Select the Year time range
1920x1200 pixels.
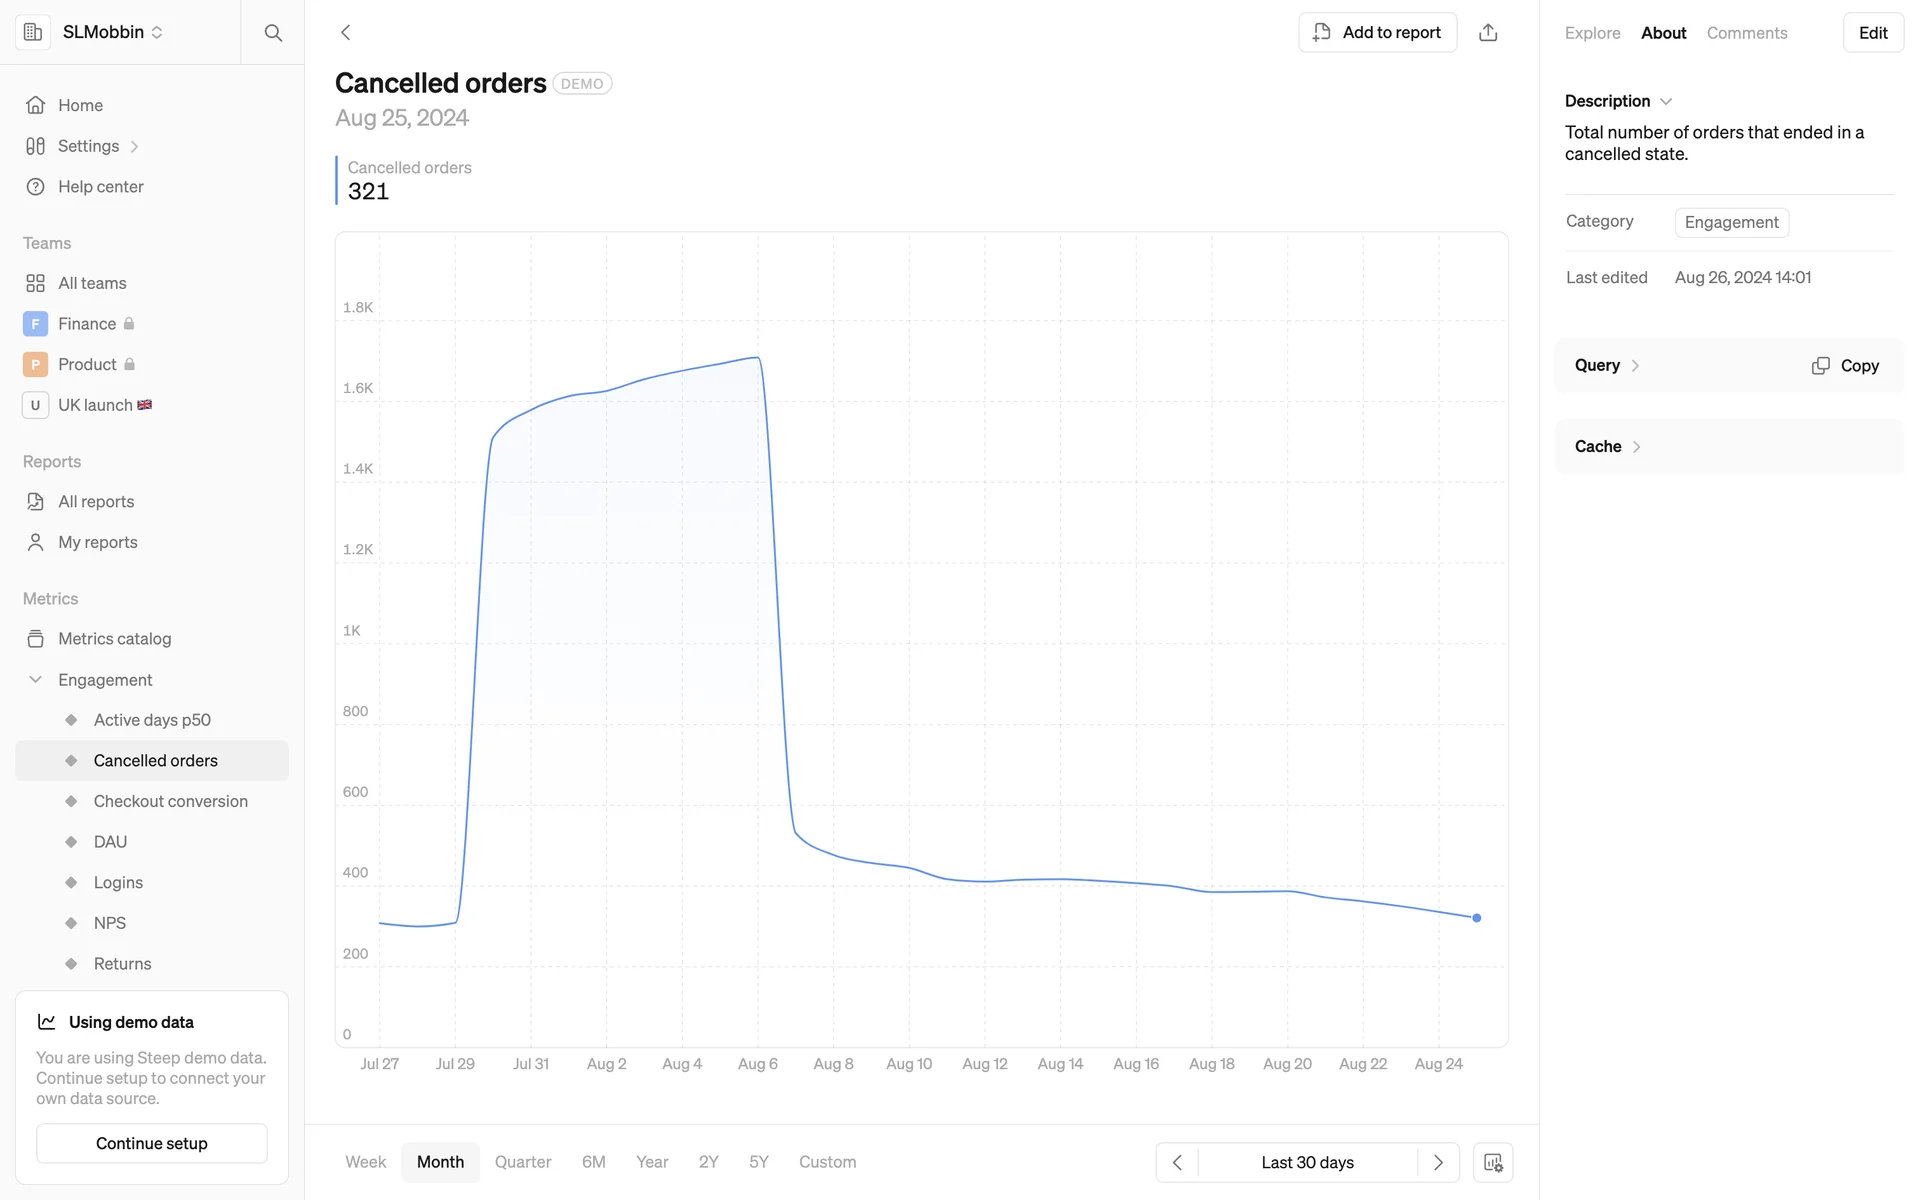(x=652, y=1162)
